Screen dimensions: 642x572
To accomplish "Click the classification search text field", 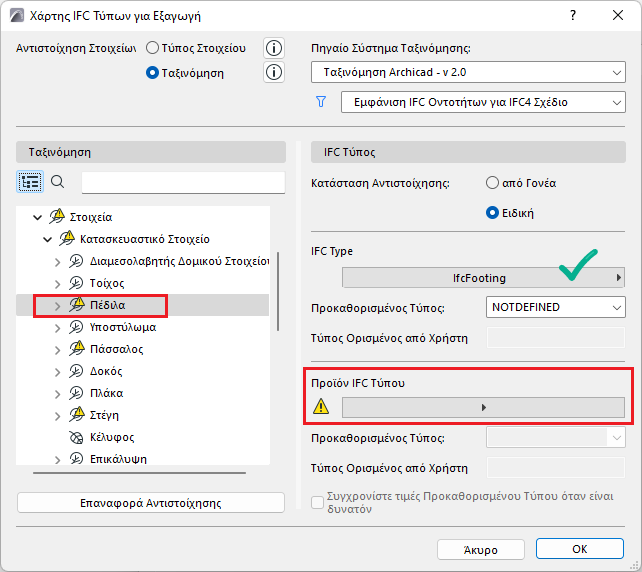I will tap(183, 182).
